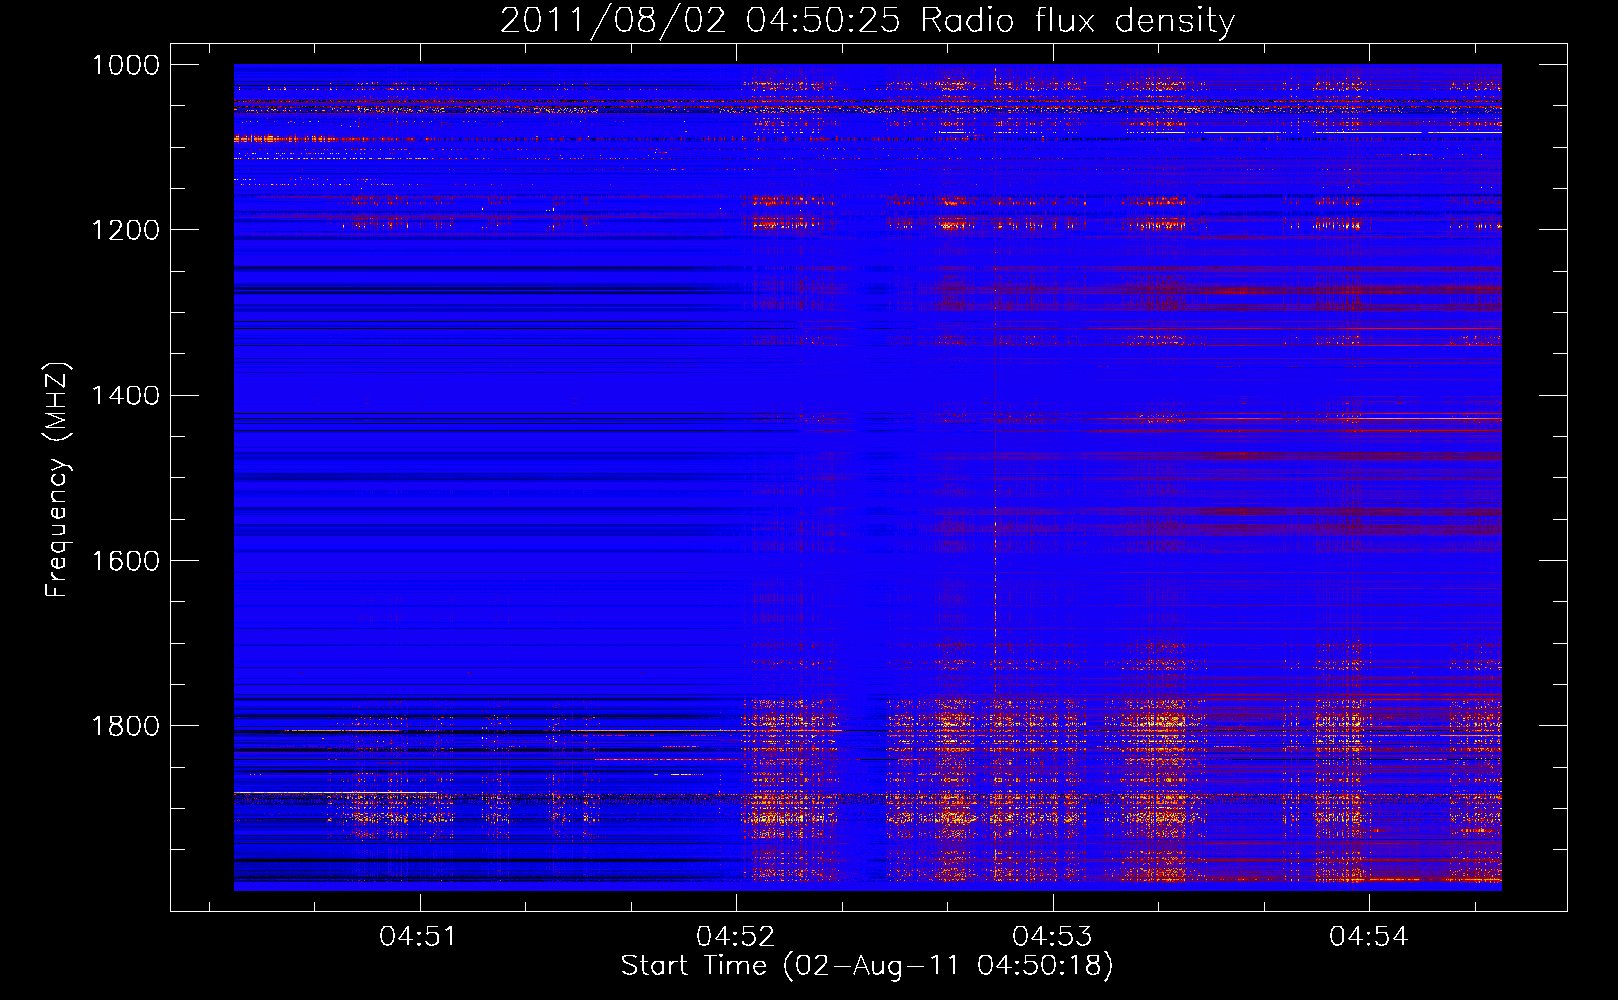Screen dimensions: 1618x1000
Task: Click the 1600 frequency tick label
Action: pos(126,560)
